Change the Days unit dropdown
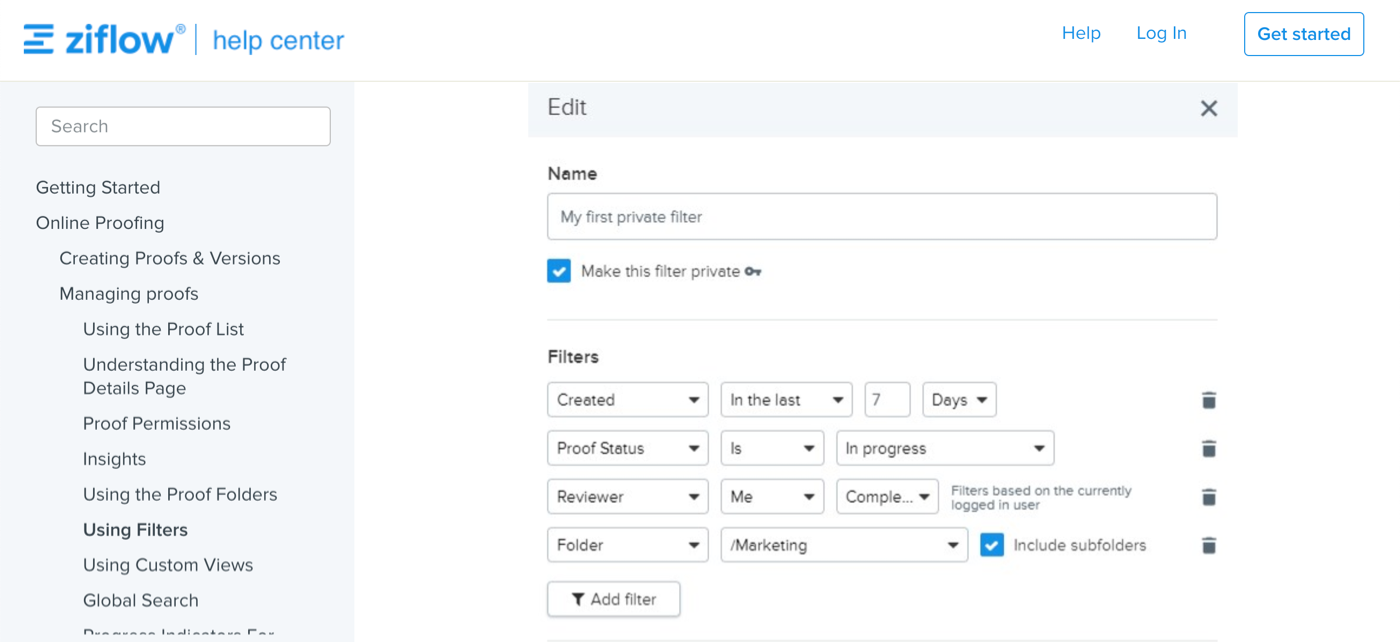1400x642 pixels. pyautogui.click(x=958, y=400)
